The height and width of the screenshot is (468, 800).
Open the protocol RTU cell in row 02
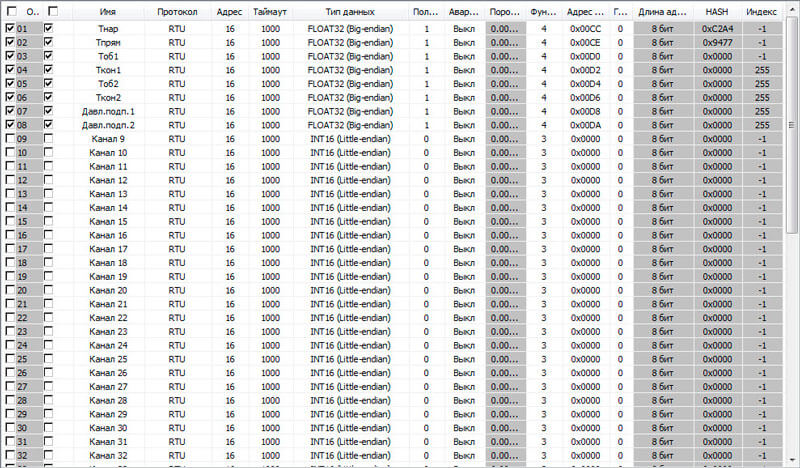[177, 43]
